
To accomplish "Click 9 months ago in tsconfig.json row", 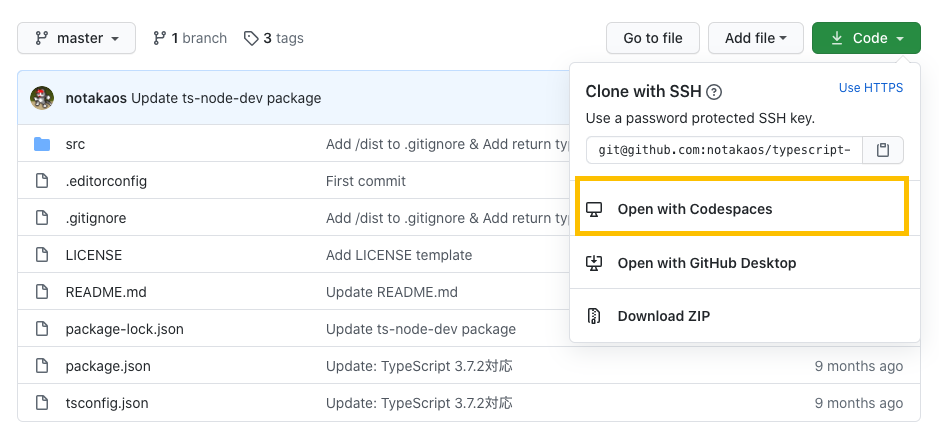I will (859, 403).
